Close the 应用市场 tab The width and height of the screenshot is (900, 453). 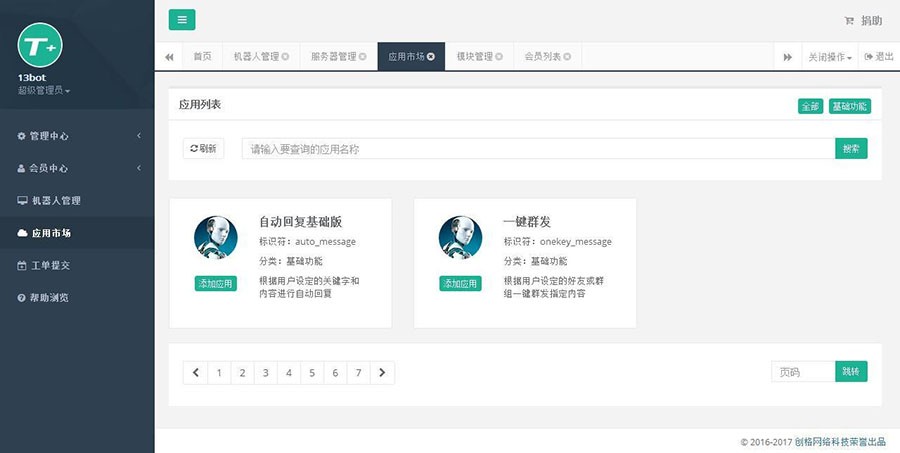coord(431,57)
